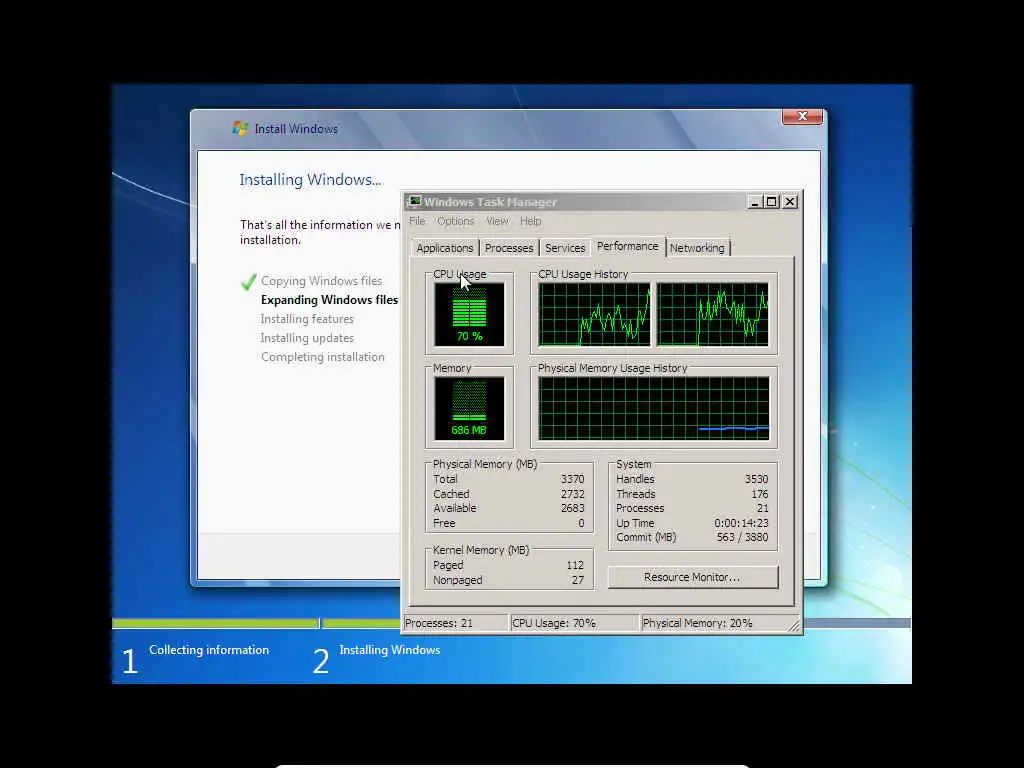Click the green progress bar above Collecting information

click(x=216, y=623)
